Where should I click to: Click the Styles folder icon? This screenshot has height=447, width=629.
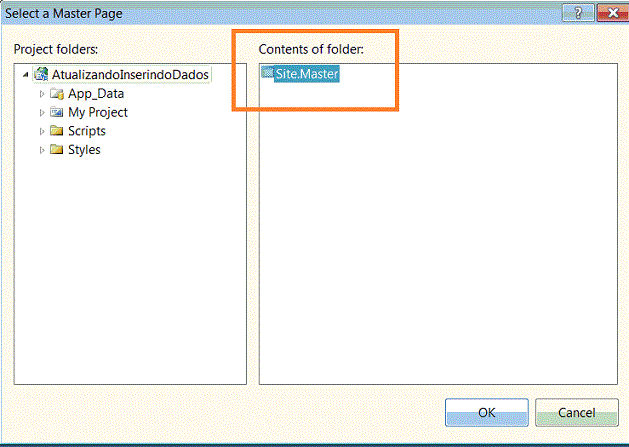tap(57, 150)
